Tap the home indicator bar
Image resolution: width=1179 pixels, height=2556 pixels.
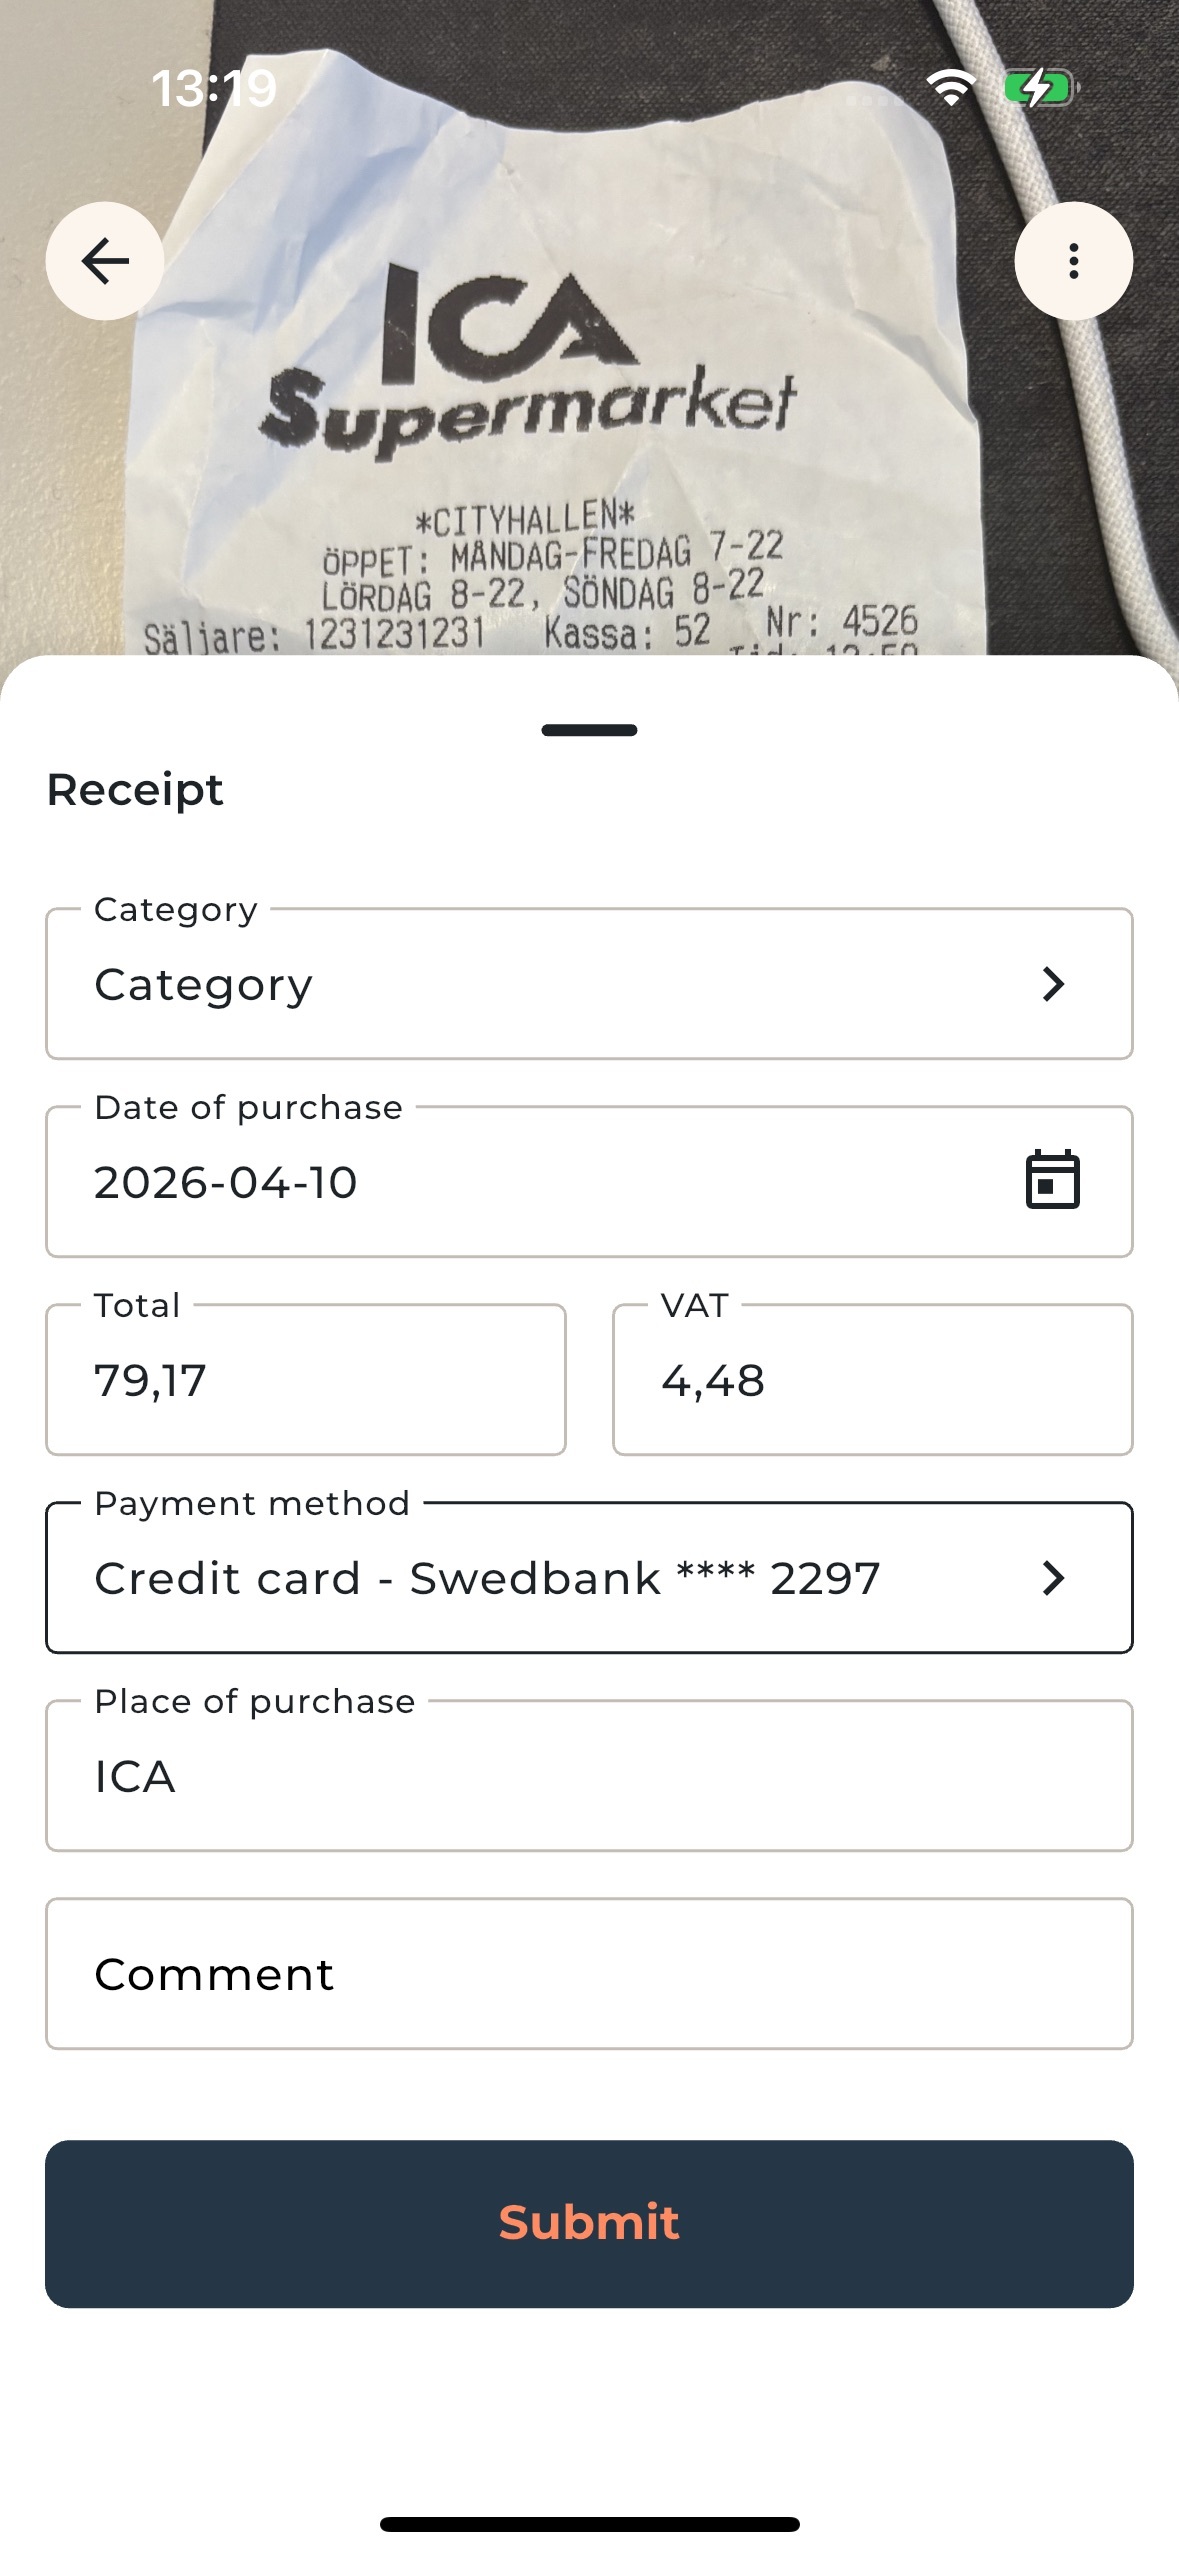[x=589, y=2524]
